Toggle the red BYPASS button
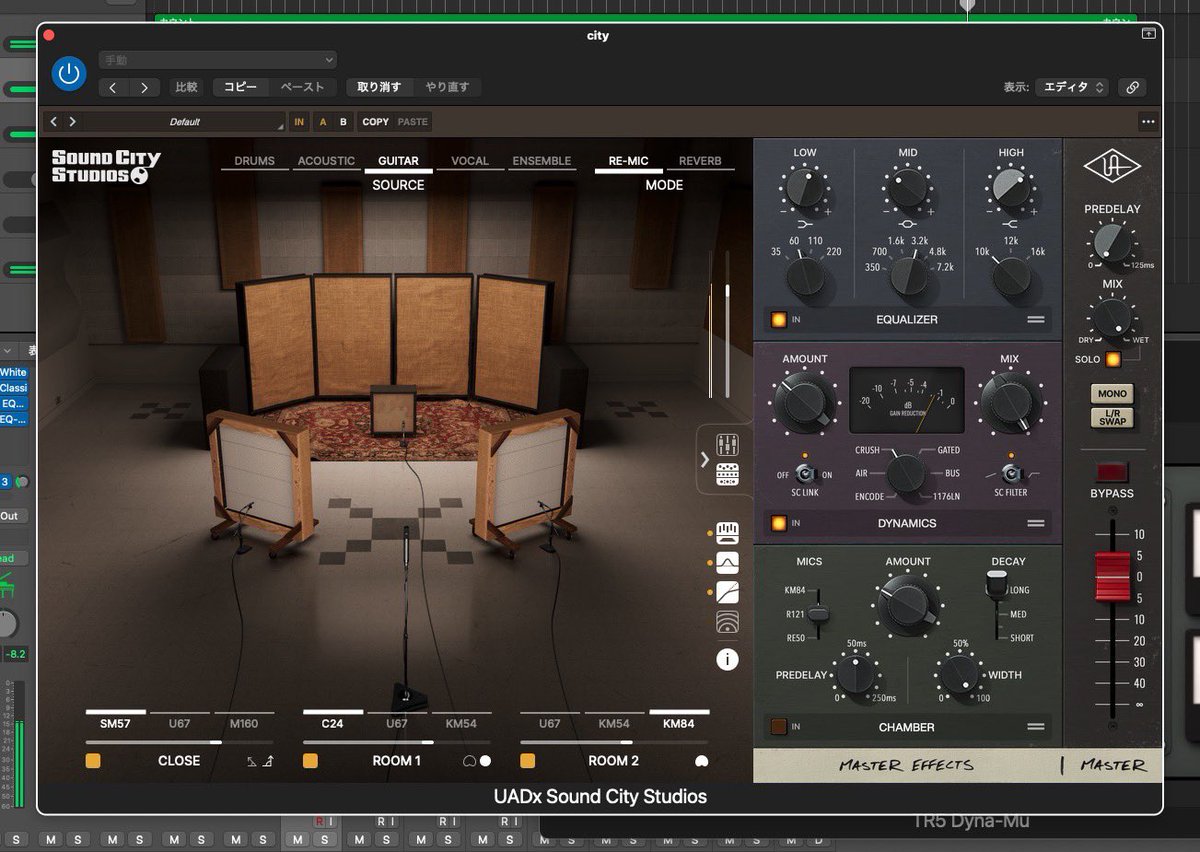The width and height of the screenshot is (1200, 852). pos(1111,472)
